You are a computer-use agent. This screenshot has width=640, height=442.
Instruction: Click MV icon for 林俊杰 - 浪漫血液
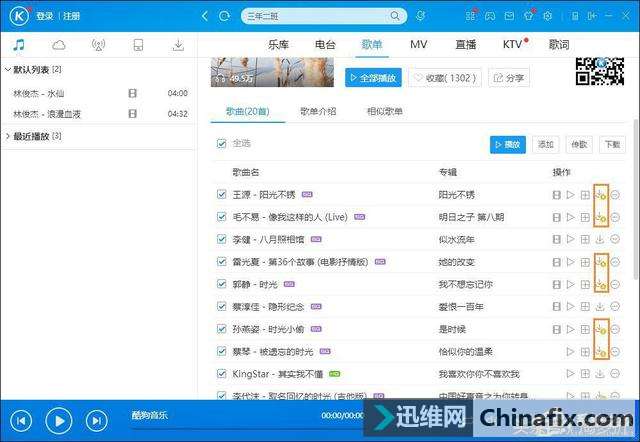click(x=133, y=113)
